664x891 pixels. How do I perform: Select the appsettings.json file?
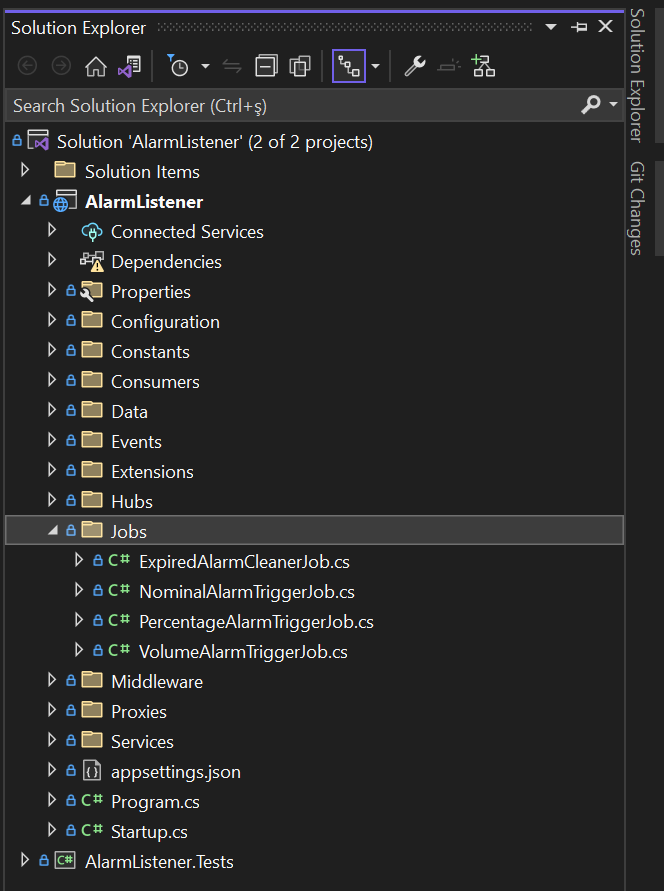click(x=175, y=771)
